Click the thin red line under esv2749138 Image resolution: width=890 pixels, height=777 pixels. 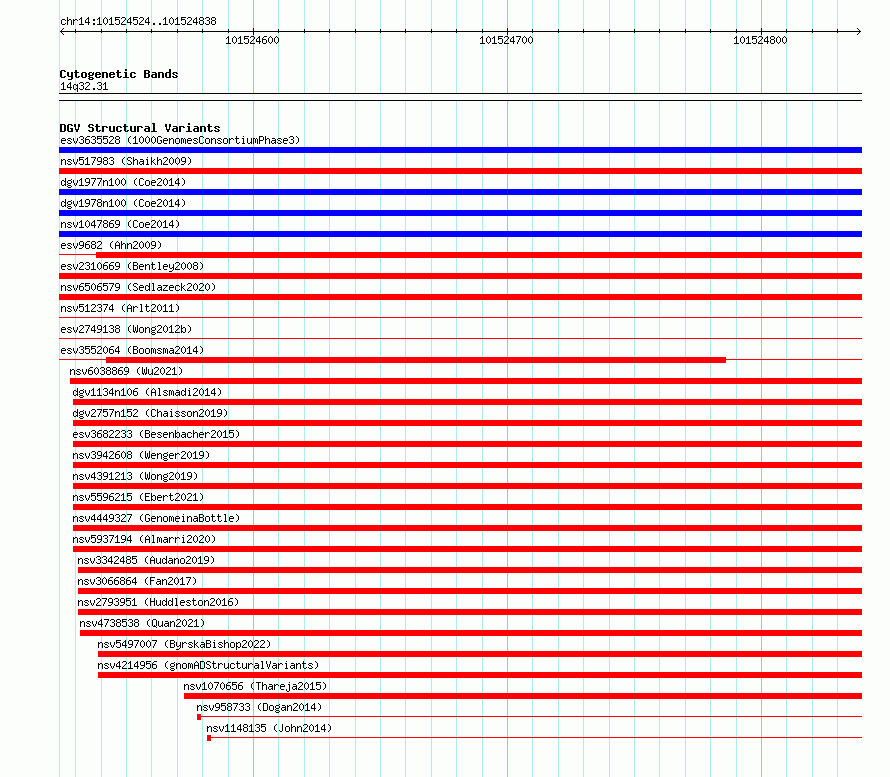click(460, 339)
